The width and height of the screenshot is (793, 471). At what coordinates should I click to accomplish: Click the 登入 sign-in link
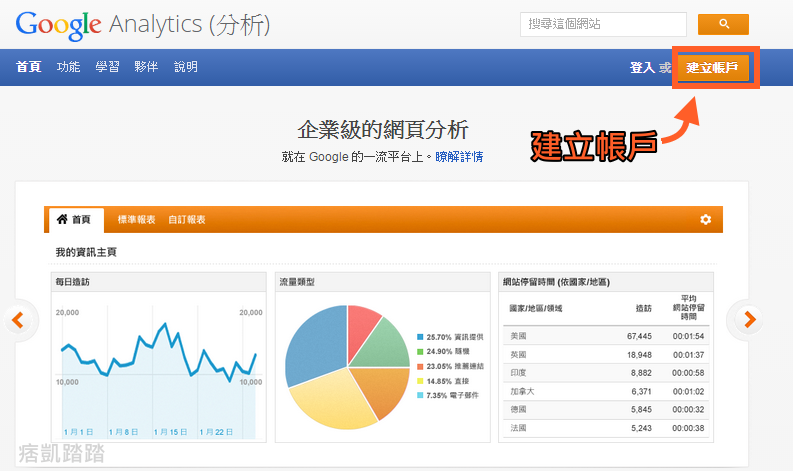[x=642, y=67]
